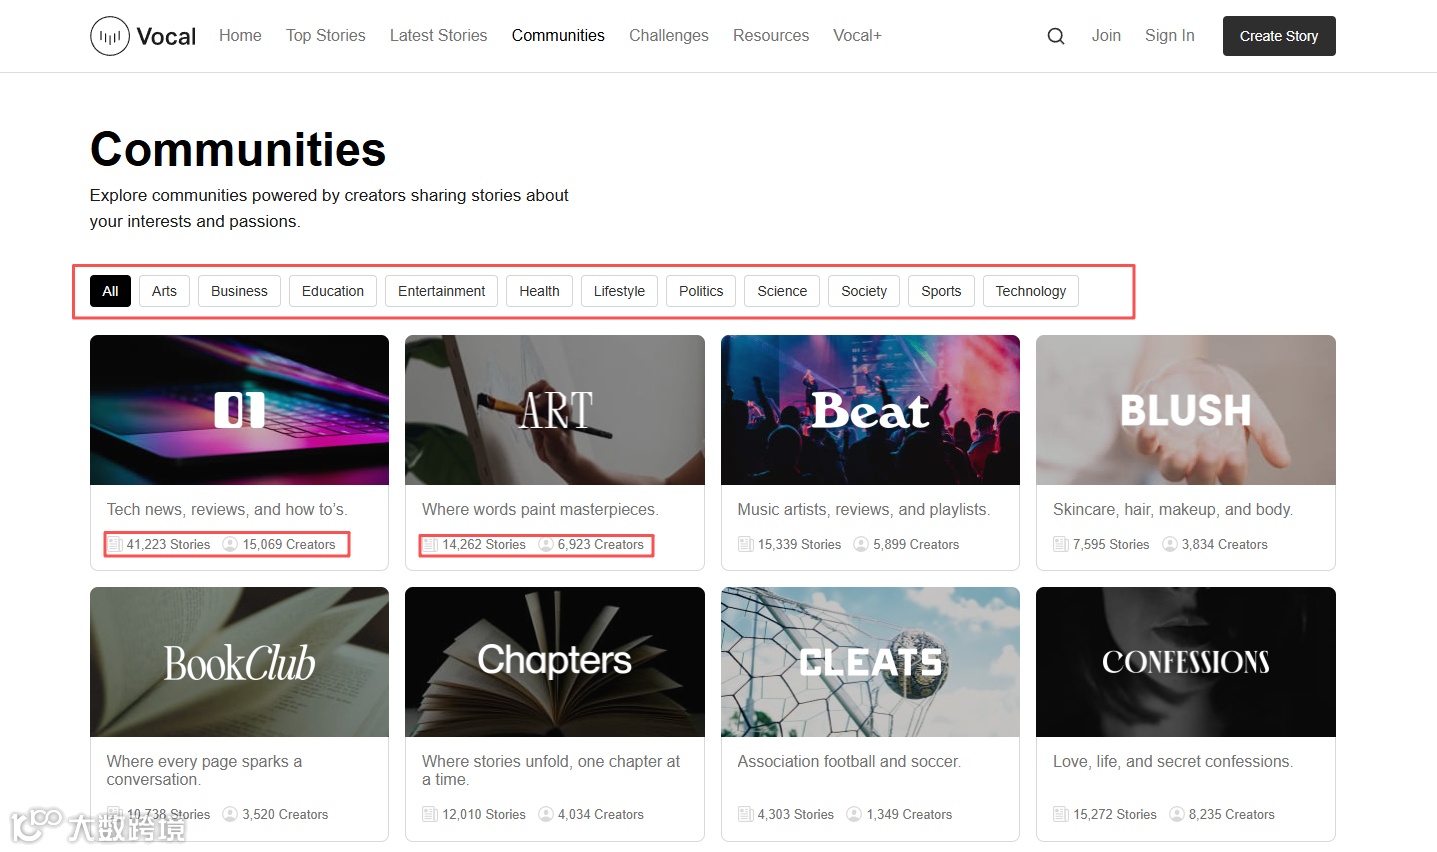Click 'Love, life, and secret confessions.' text
1437x852 pixels.
click(1173, 761)
